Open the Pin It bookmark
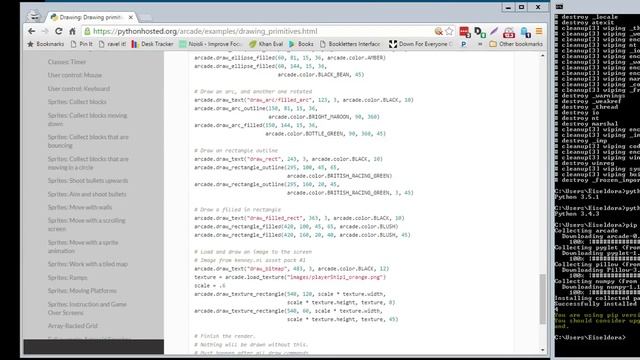Screen dimensions: 640x360 coord(81,44)
